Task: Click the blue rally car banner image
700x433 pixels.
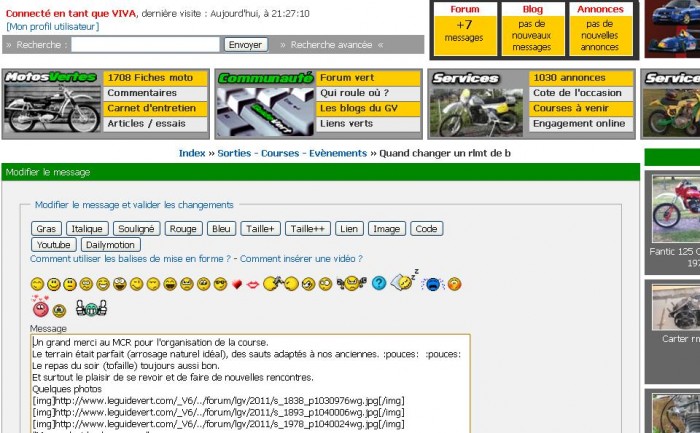Action: tap(673, 28)
